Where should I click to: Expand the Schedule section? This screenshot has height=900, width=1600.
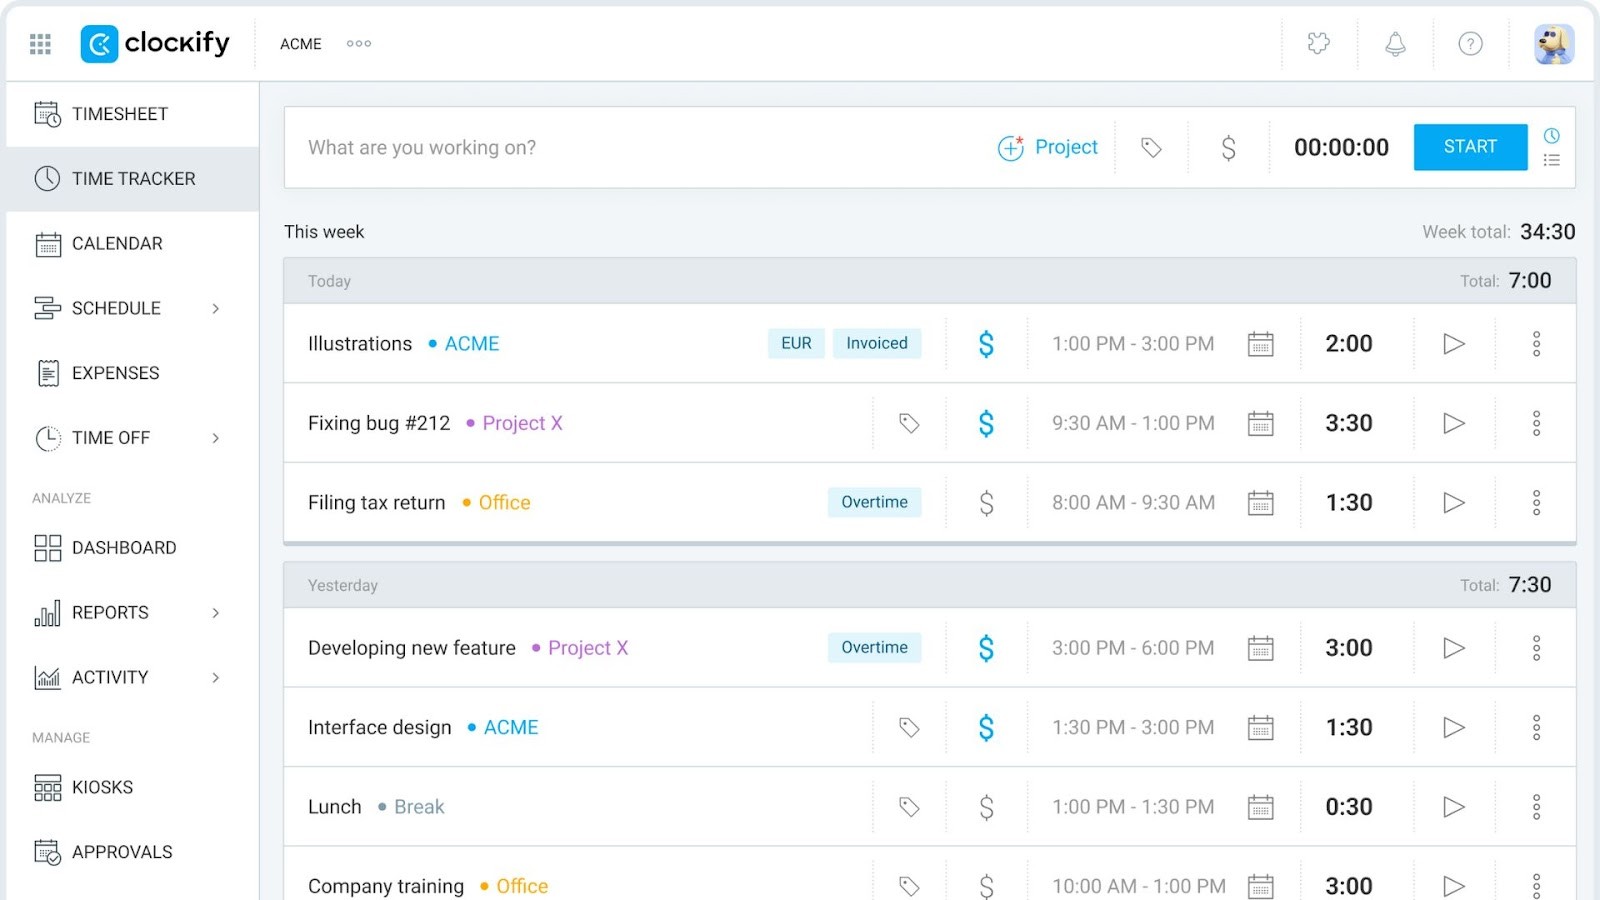(x=215, y=308)
